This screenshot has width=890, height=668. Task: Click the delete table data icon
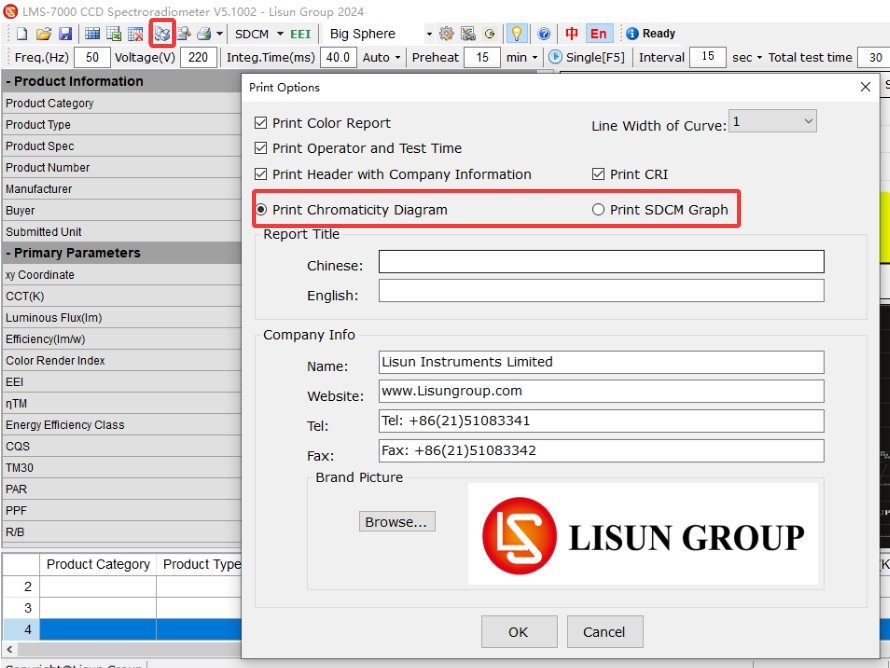point(135,34)
